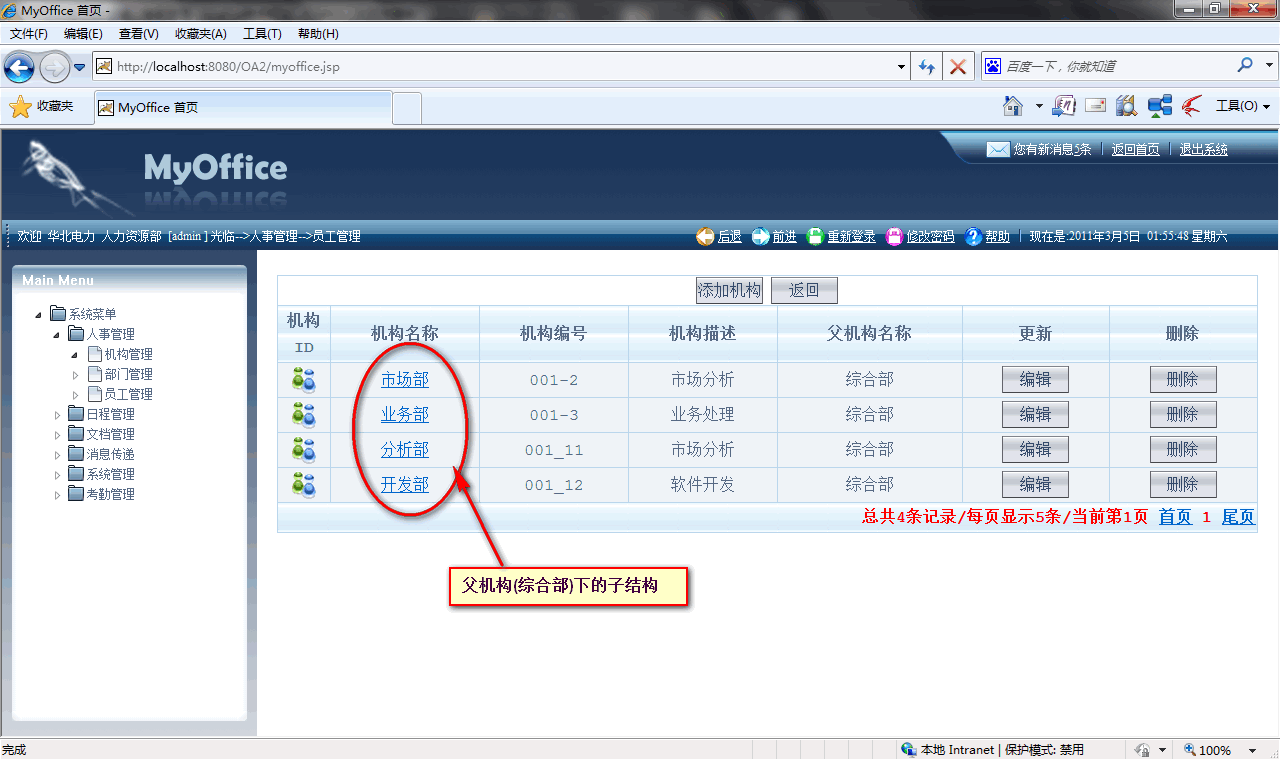The image size is (1280, 760).
Task: Open the Home button dropdown arrow
Action: tap(1038, 106)
